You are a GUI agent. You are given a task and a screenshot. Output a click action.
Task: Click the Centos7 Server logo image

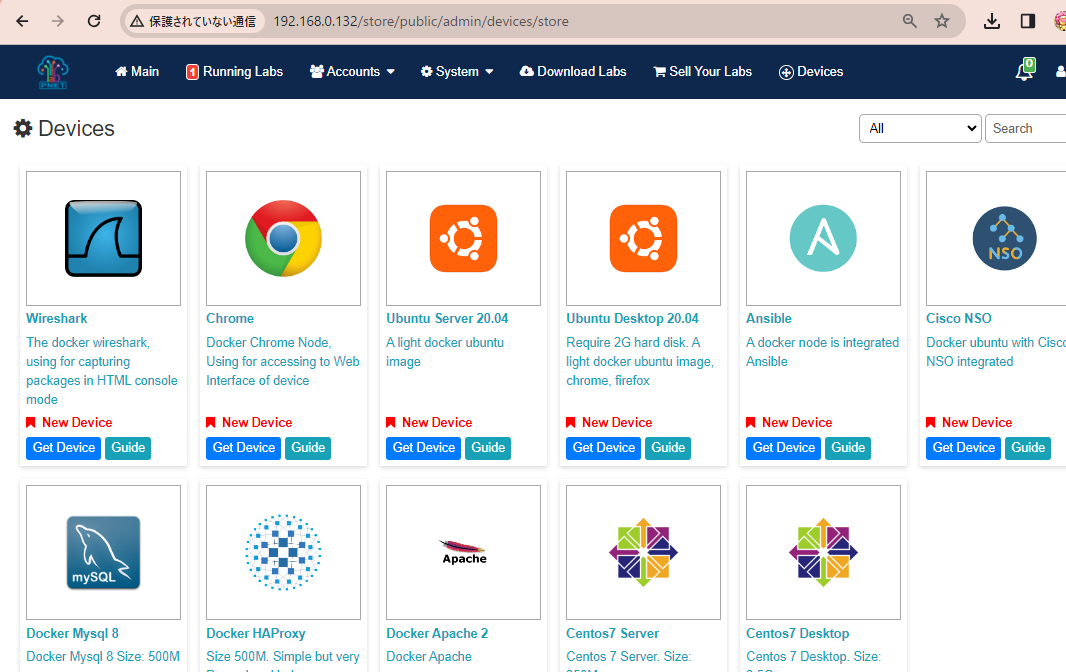tap(643, 552)
